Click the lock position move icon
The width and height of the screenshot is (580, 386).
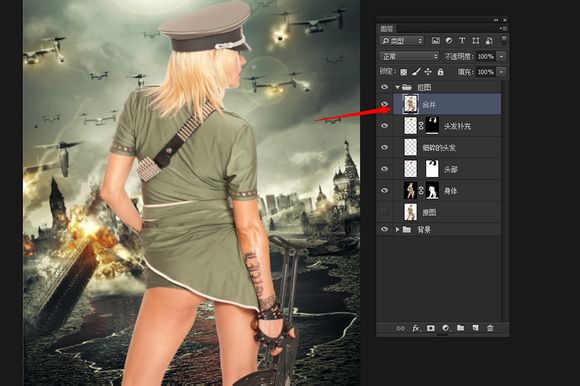[428, 72]
